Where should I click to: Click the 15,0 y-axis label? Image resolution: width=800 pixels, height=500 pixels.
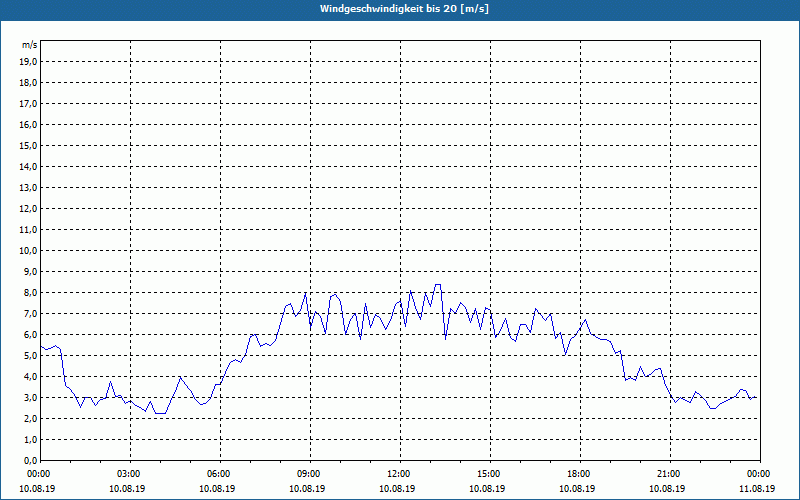[x=28, y=145]
